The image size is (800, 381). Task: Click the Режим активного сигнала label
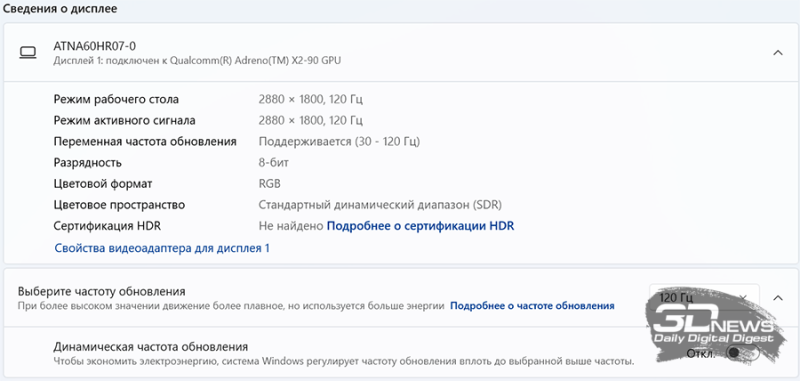coord(124,121)
